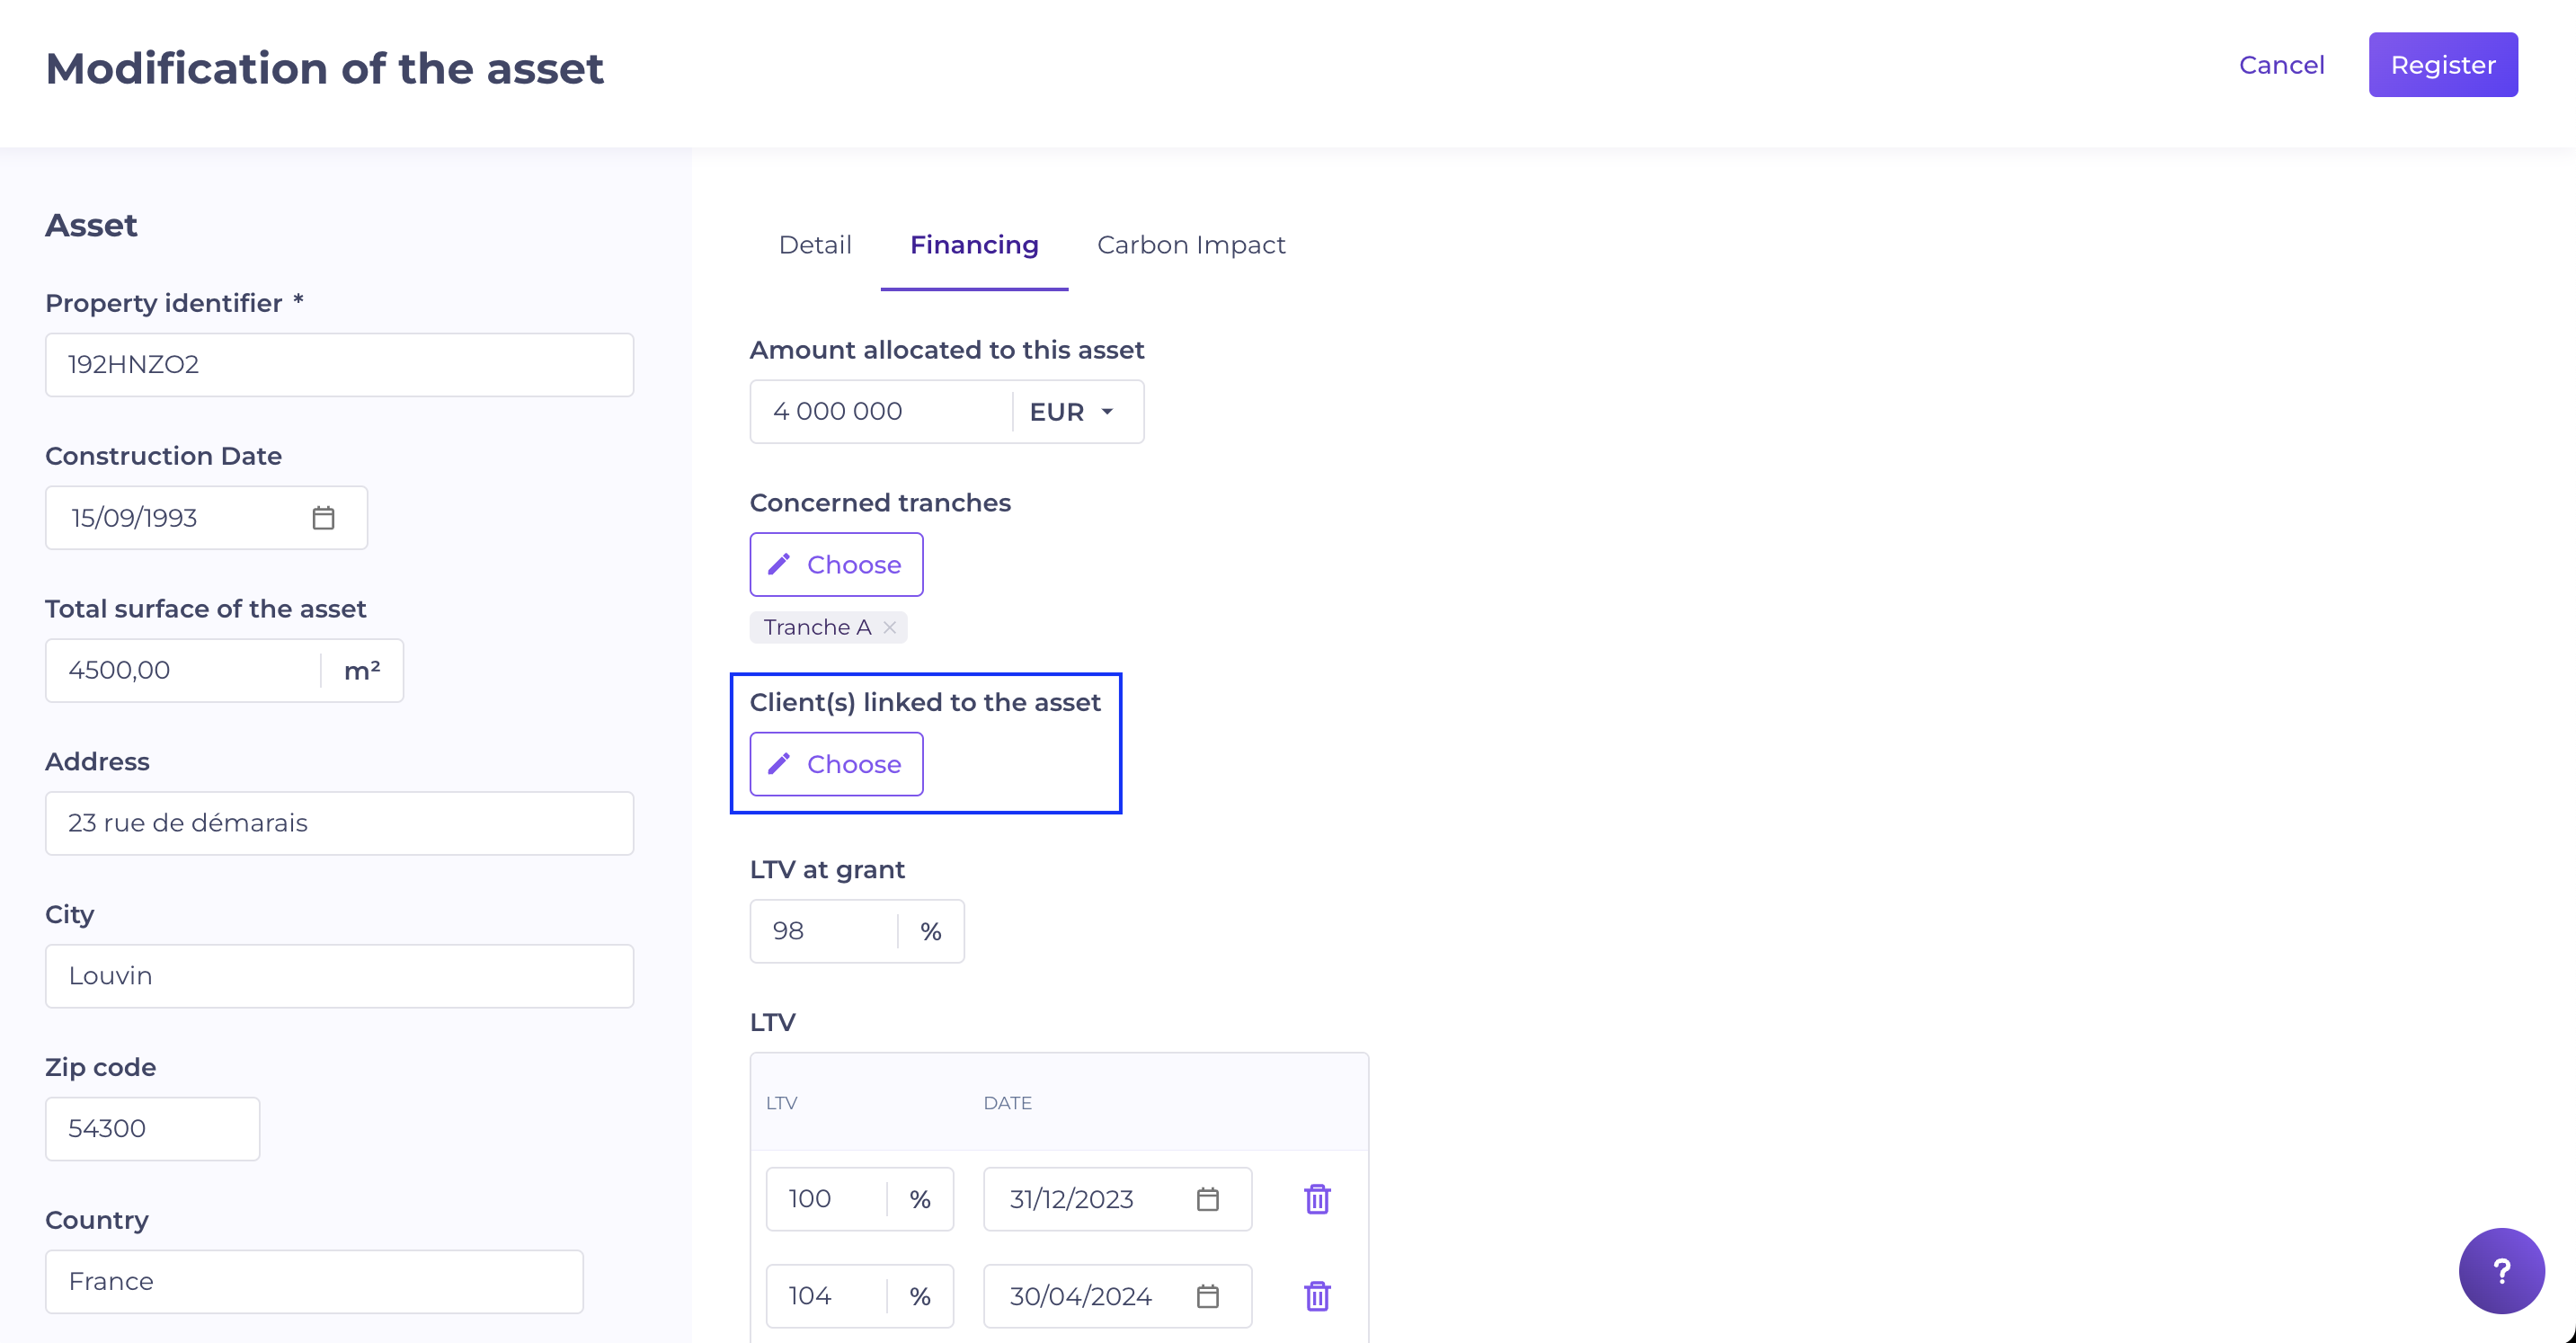Delete the 31/12/2023 LTV row
This screenshot has width=2576, height=1343.
click(1317, 1198)
